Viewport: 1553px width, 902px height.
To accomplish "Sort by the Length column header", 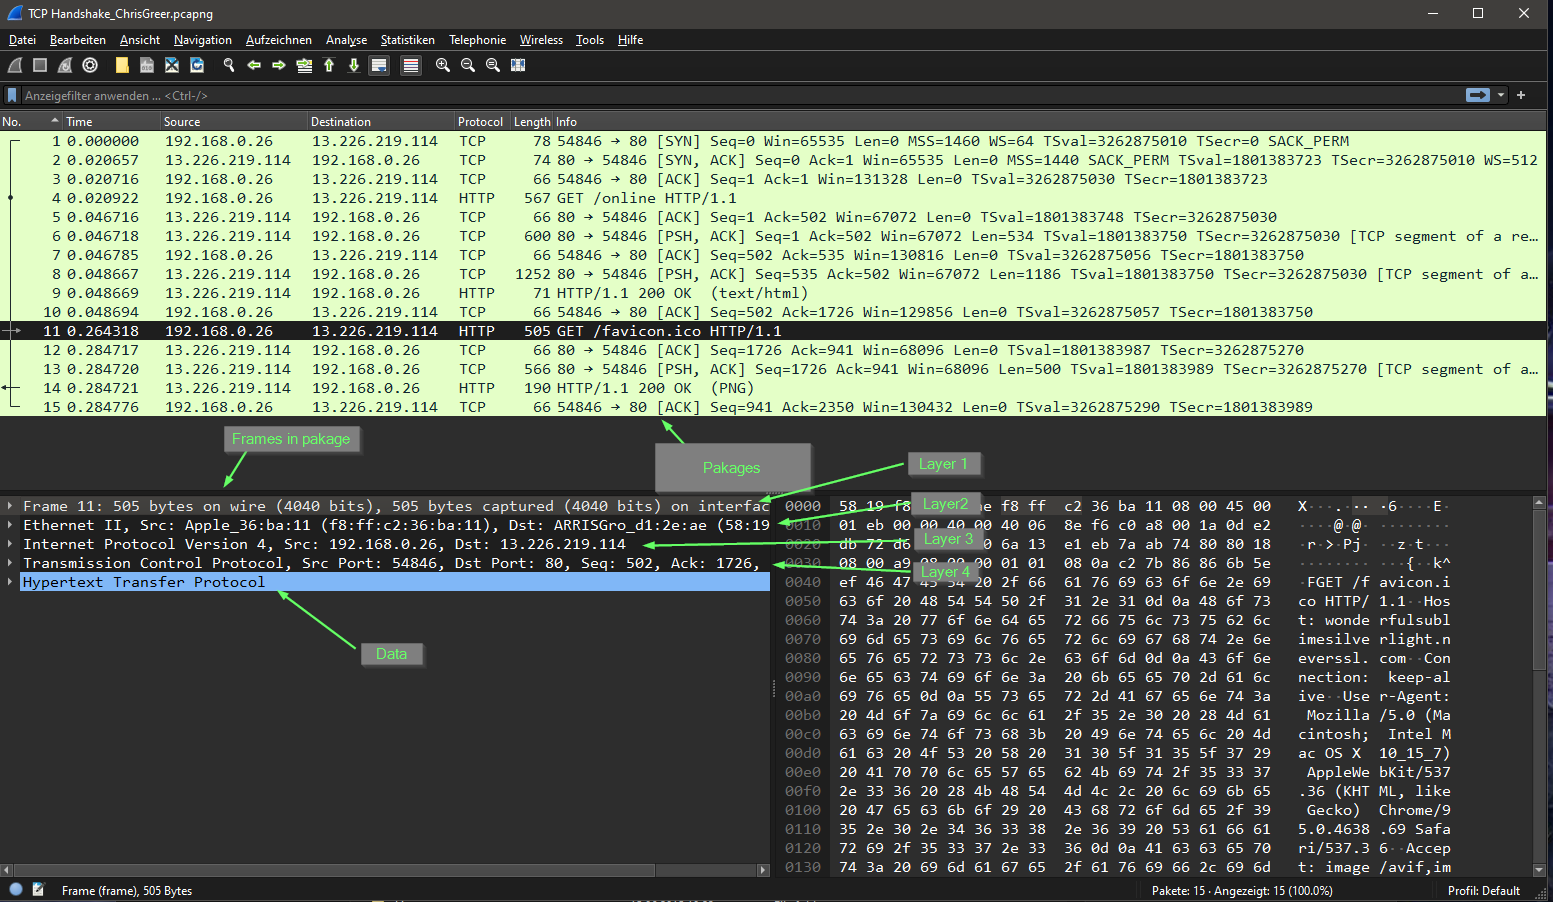I will [x=532, y=121].
